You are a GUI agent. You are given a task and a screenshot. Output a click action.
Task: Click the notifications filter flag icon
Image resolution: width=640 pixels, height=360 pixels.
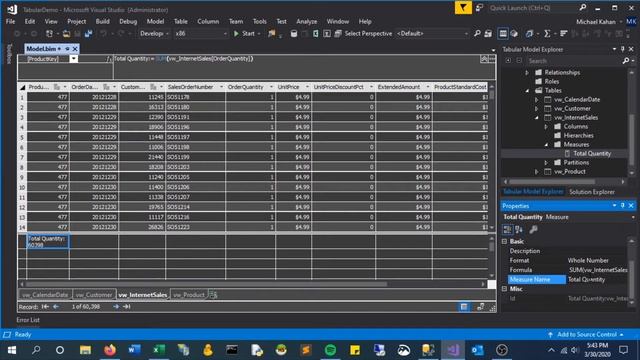pyautogui.click(x=463, y=8)
